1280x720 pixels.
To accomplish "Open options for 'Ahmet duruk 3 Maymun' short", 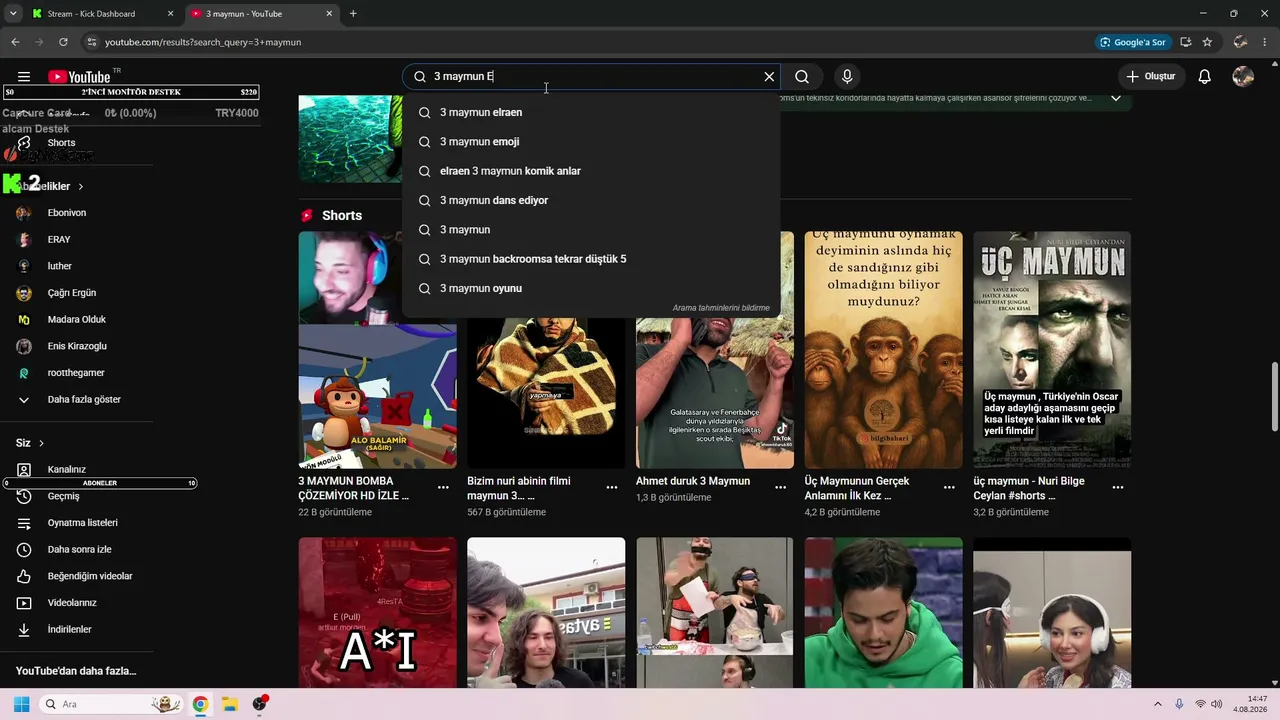I will (781, 487).
